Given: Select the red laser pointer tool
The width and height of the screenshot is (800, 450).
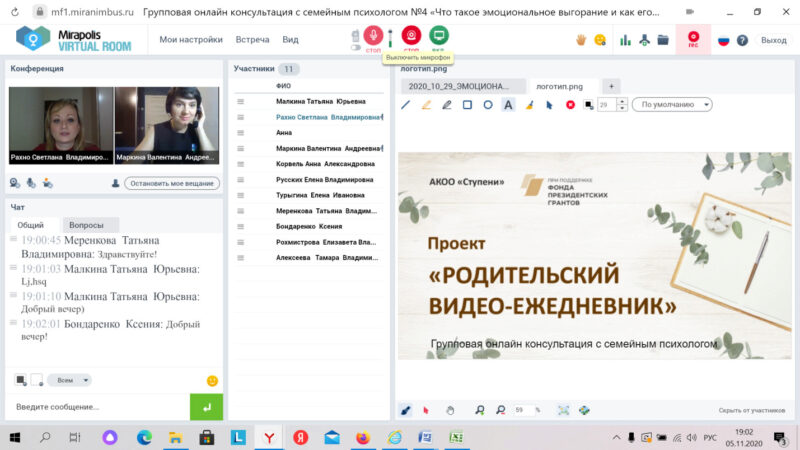Looking at the screenshot, I should (x=426, y=410).
